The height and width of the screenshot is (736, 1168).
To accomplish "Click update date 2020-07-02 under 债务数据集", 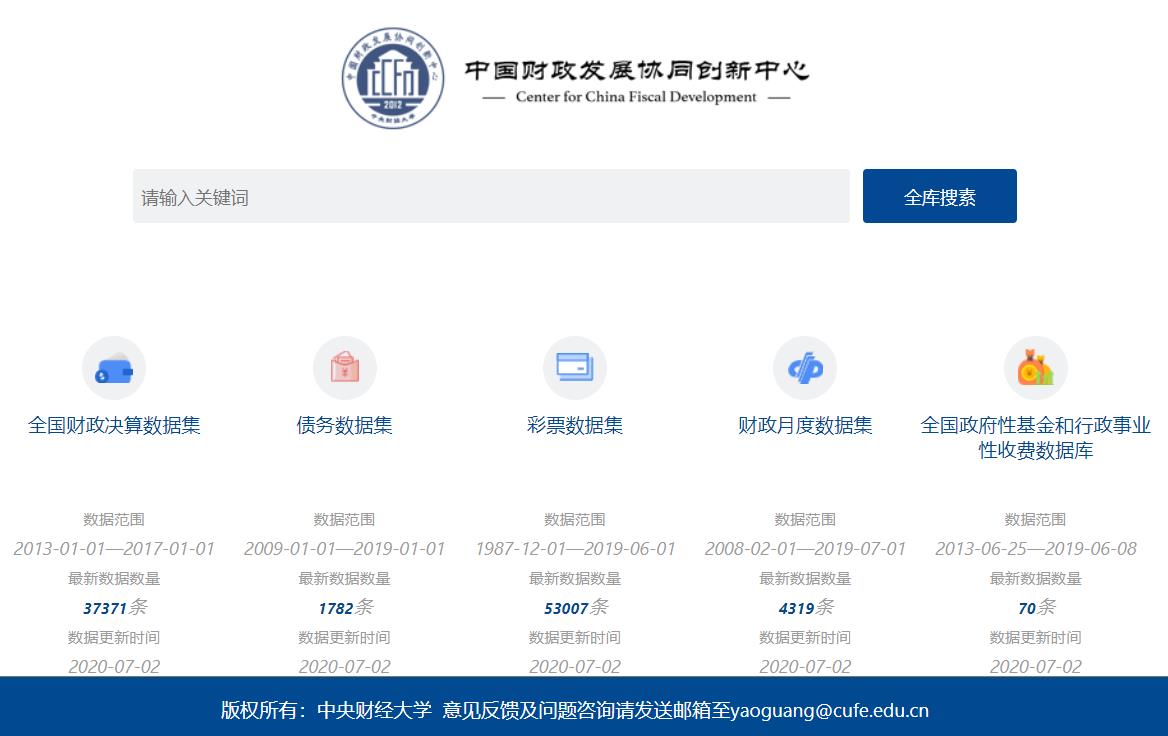I will coord(344,667).
